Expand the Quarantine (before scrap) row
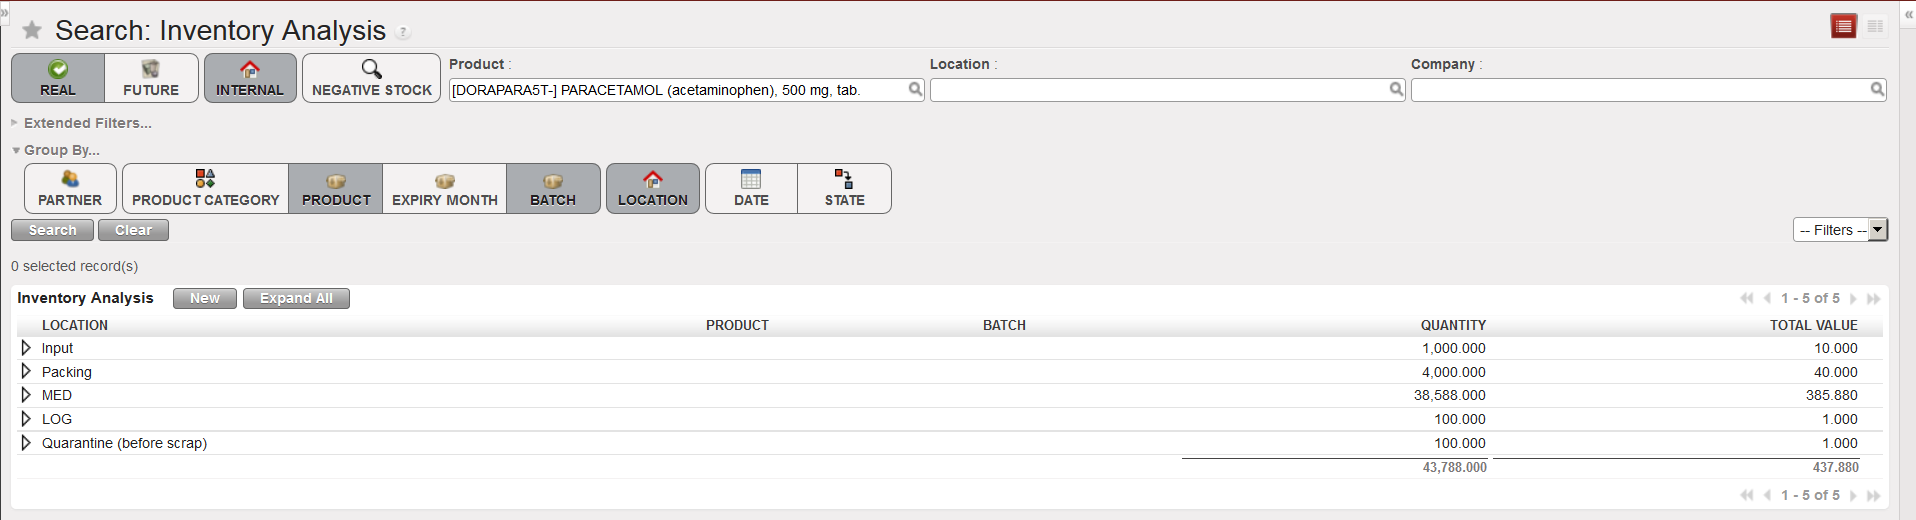 click(x=26, y=442)
